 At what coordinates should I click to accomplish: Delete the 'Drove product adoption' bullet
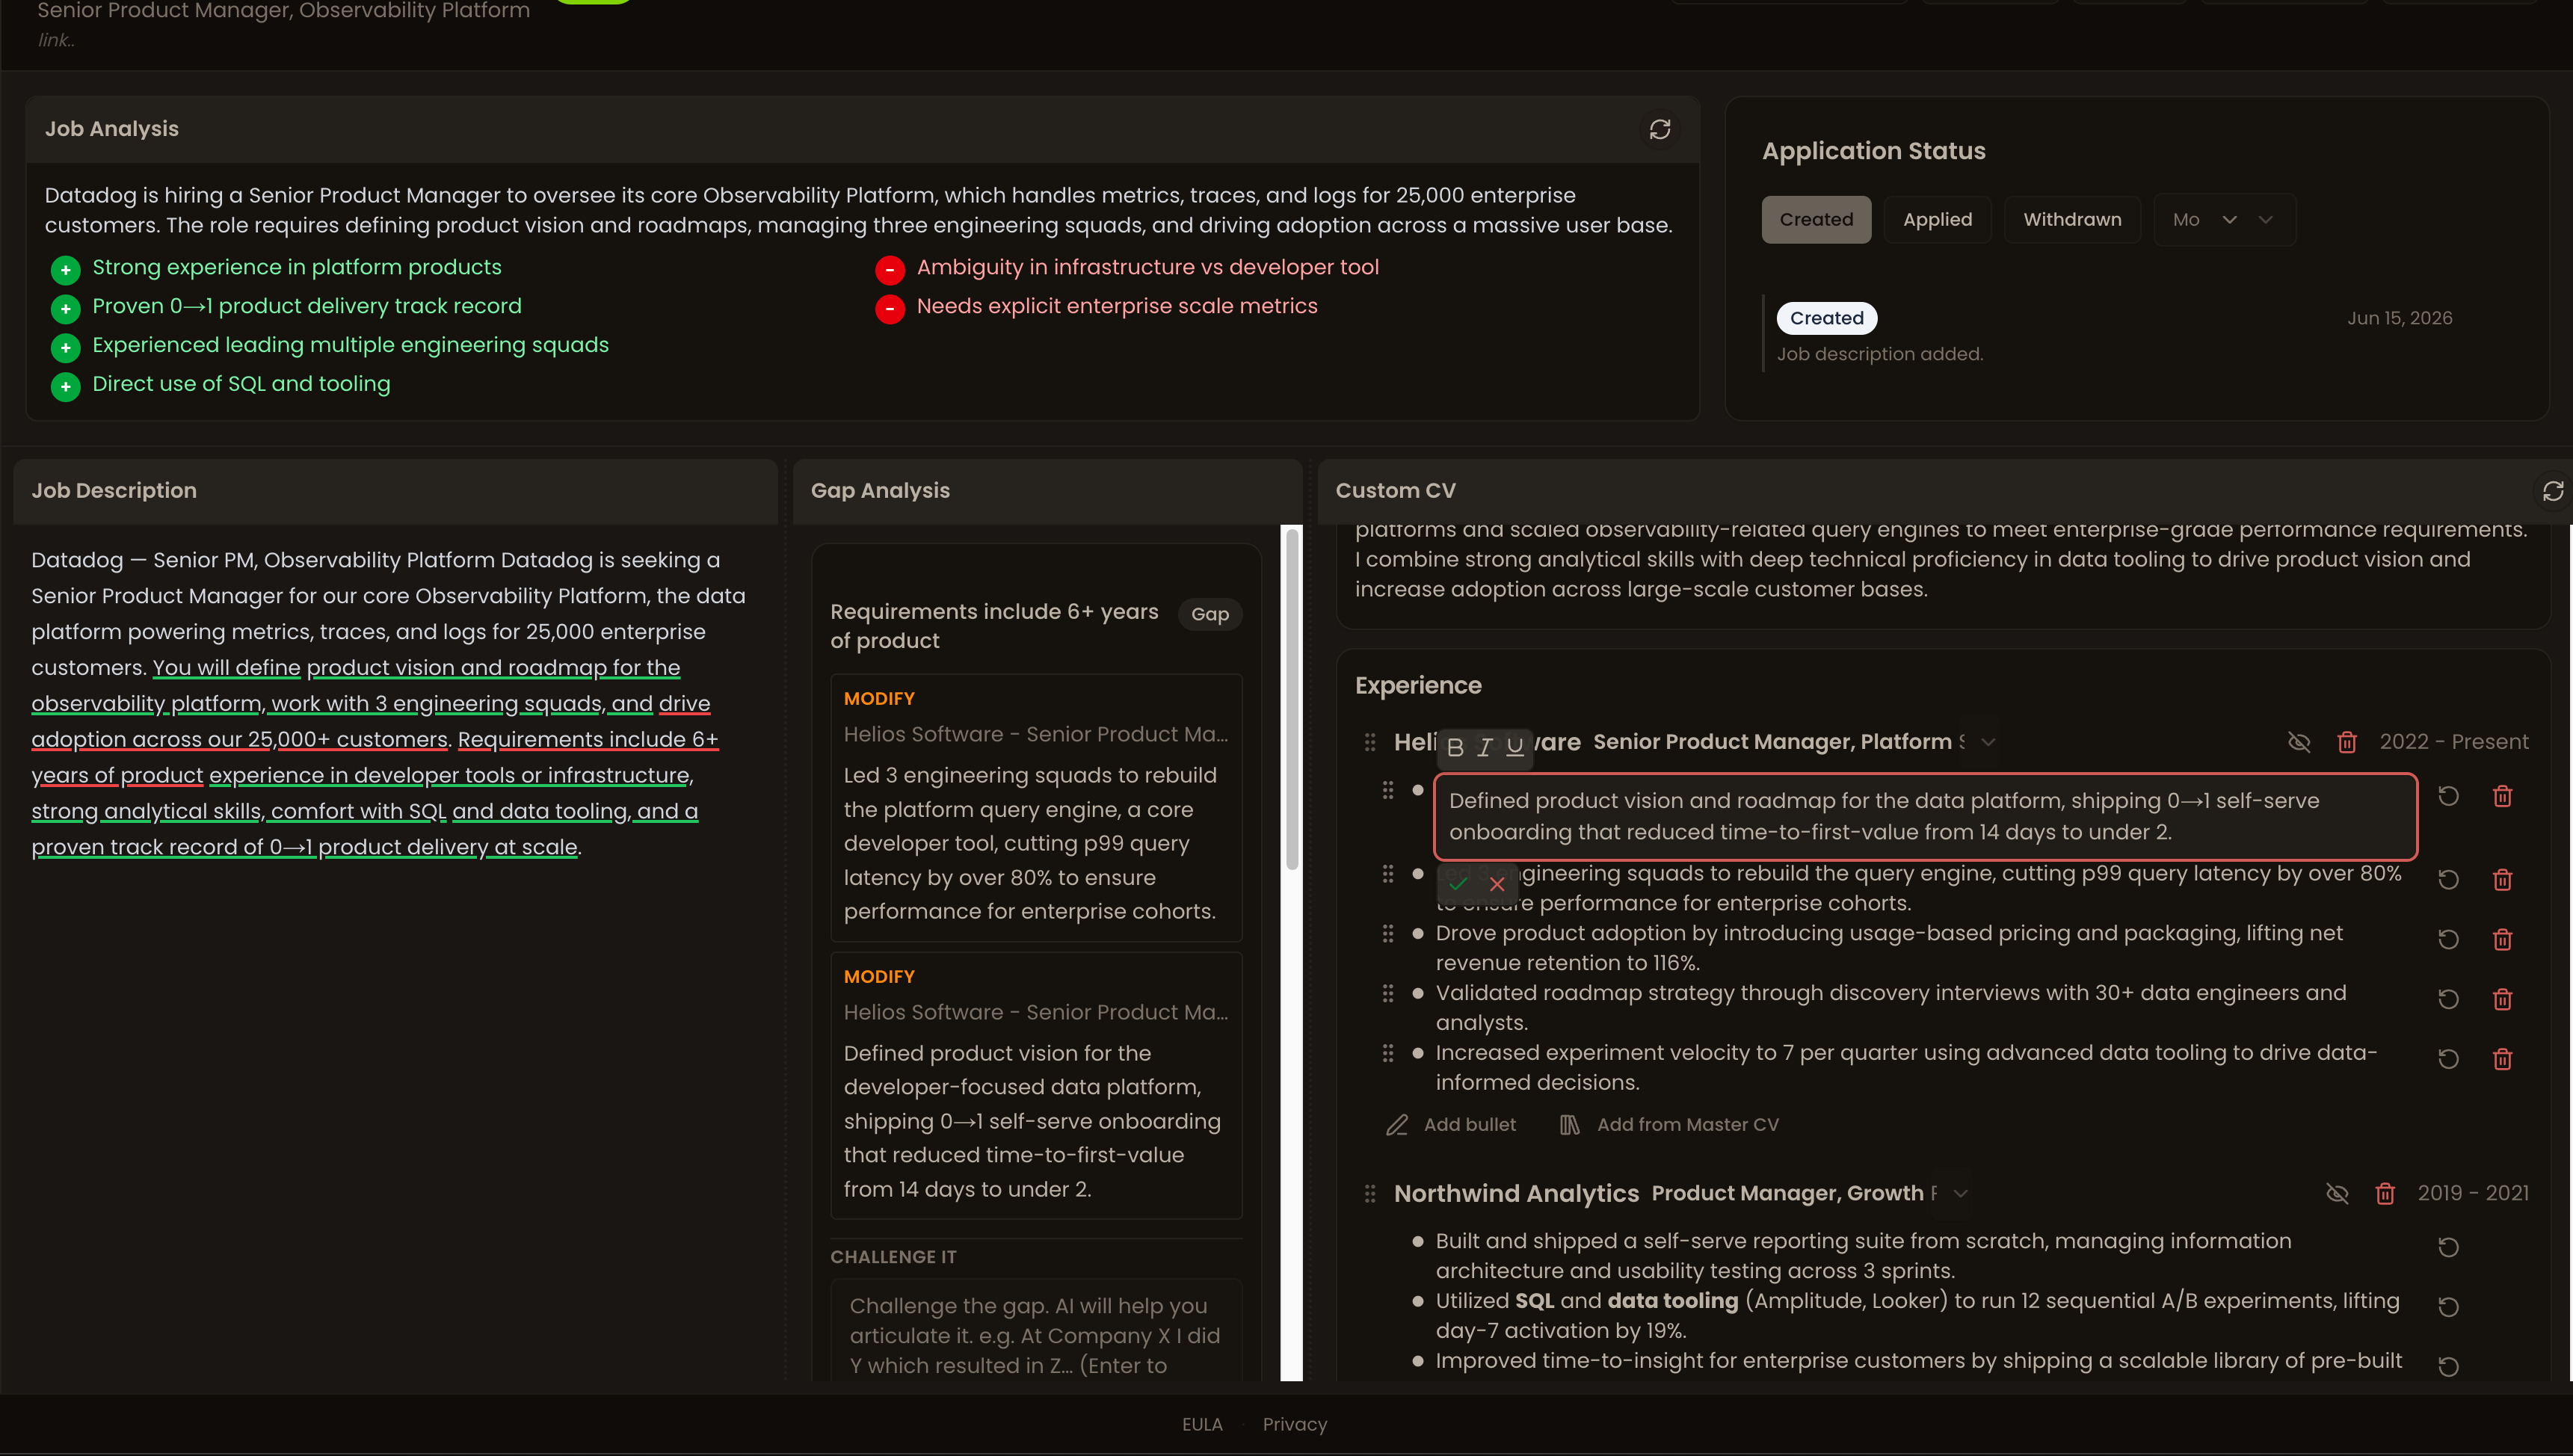tap(2503, 939)
